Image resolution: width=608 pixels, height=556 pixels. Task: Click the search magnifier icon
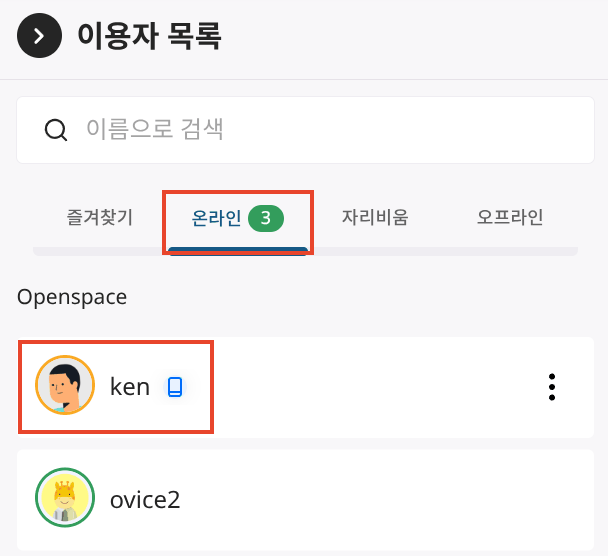(56, 130)
